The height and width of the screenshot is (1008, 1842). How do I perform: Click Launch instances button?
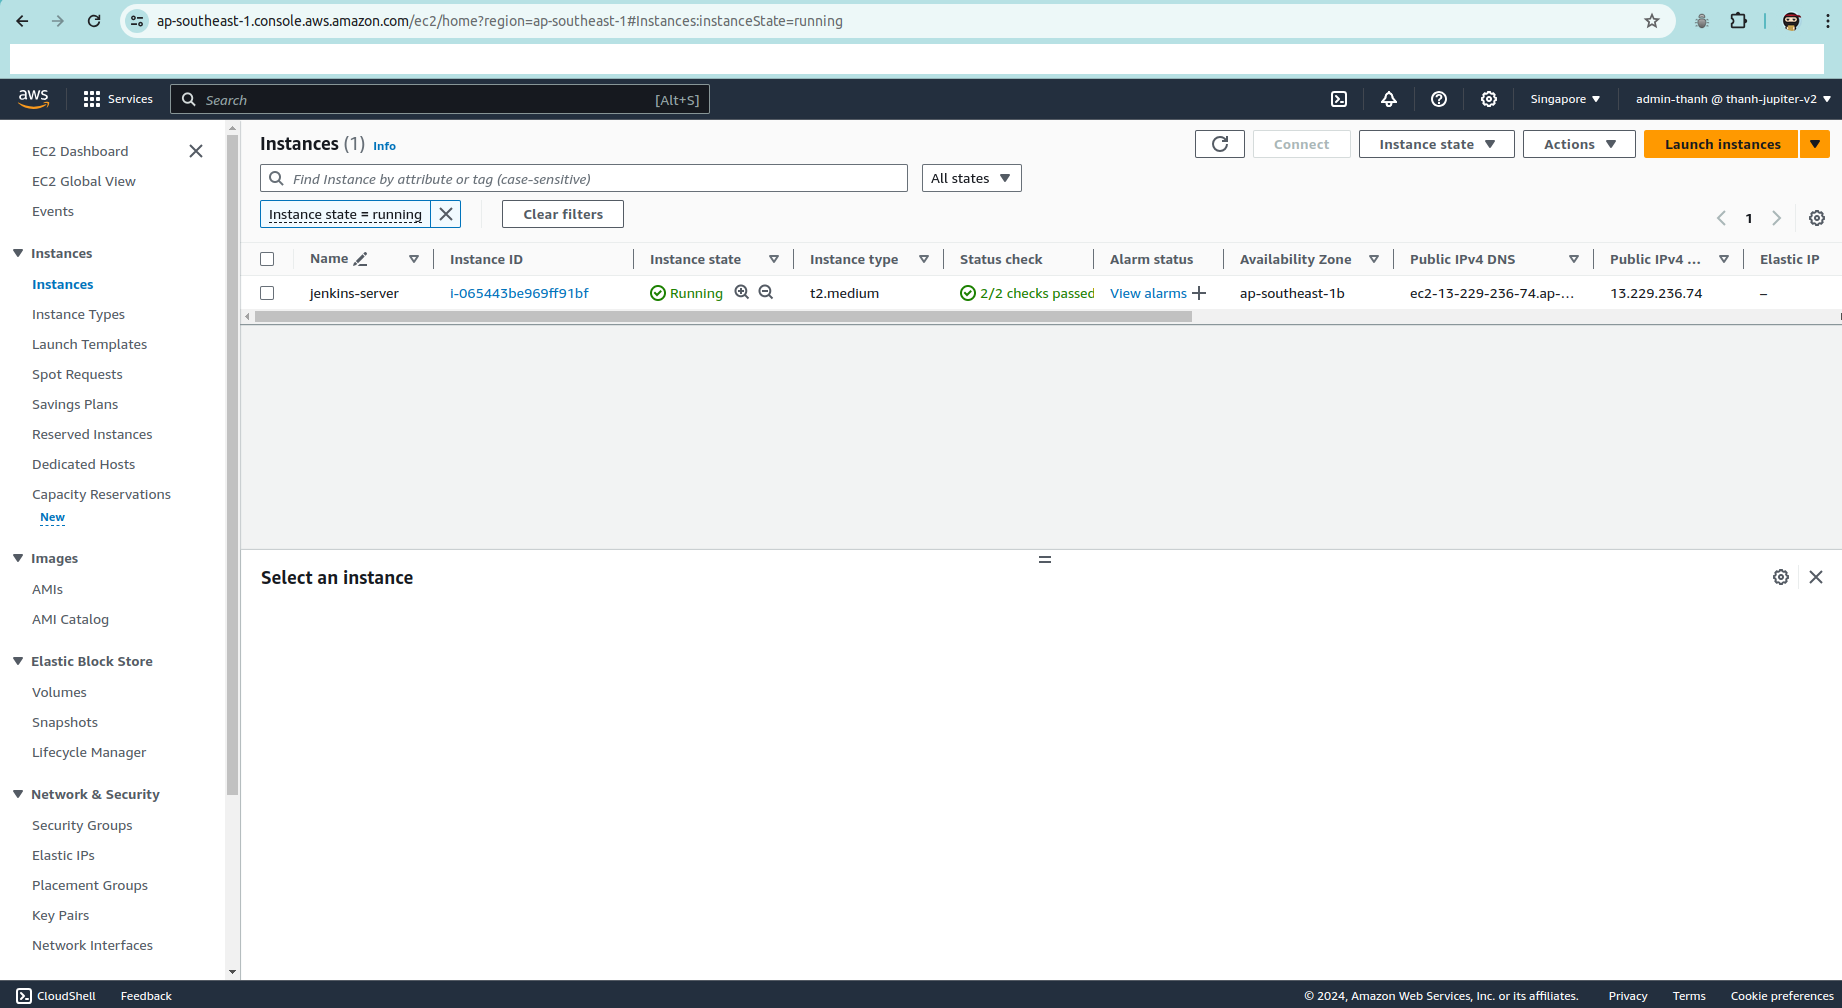pyautogui.click(x=1721, y=144)
